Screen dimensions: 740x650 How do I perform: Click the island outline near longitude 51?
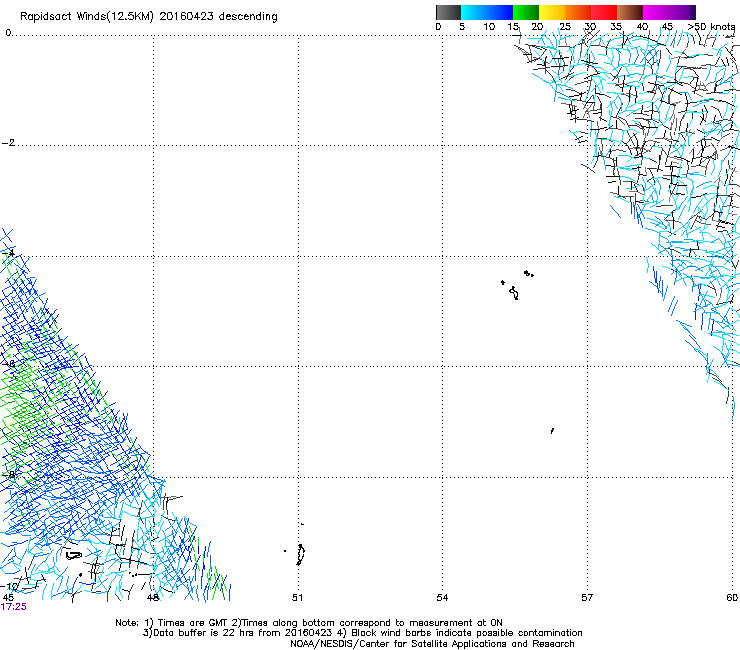coord(300,555)
